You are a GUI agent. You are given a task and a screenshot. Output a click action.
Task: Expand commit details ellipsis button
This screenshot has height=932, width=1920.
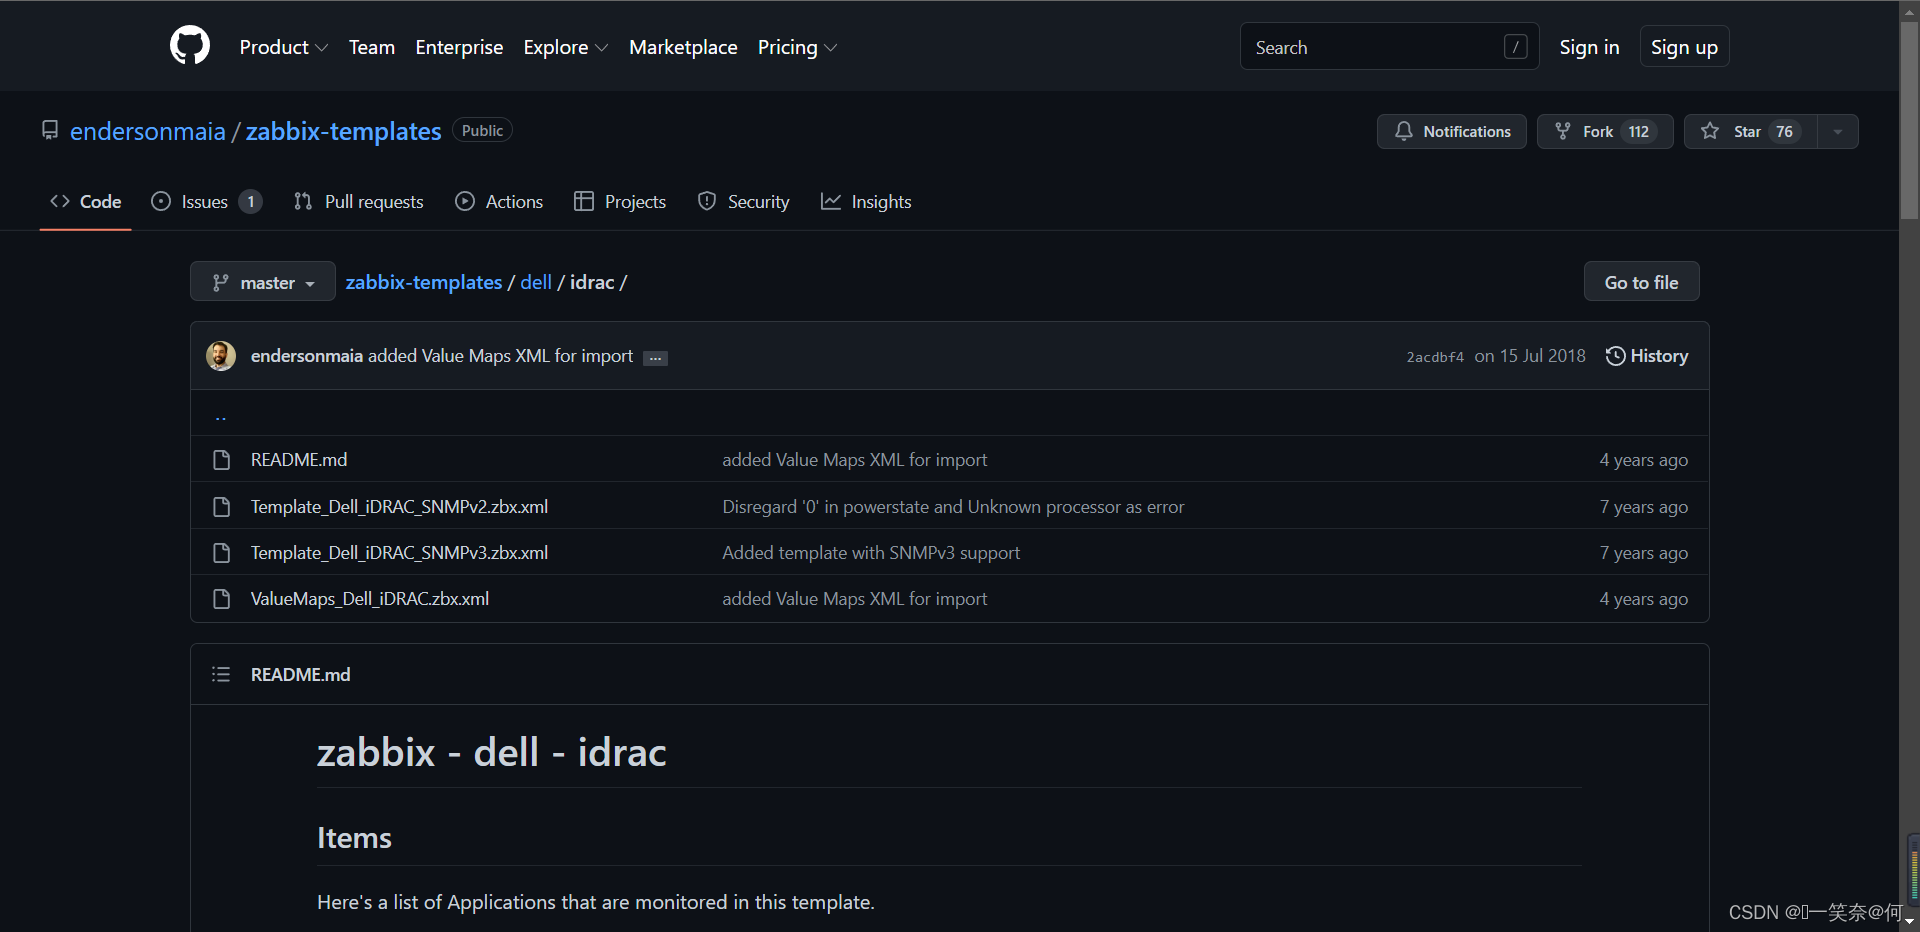[x=655, y=358]
